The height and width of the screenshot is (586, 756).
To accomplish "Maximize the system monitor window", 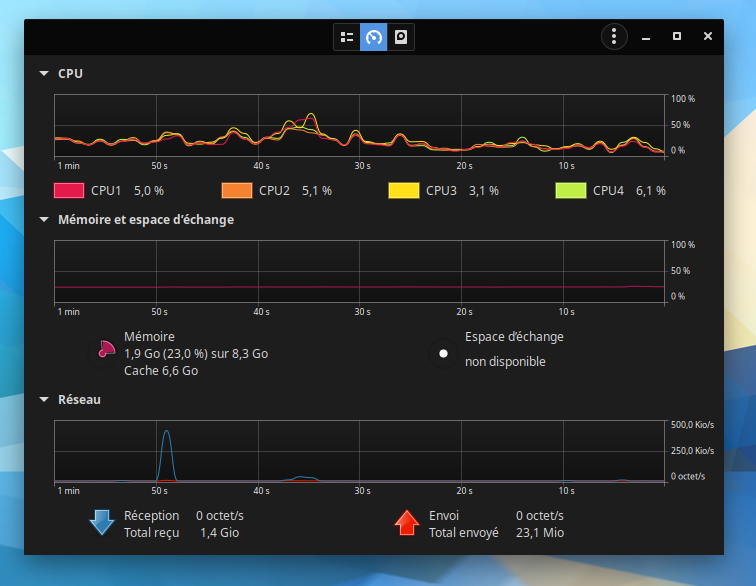I will pos(677,37).
